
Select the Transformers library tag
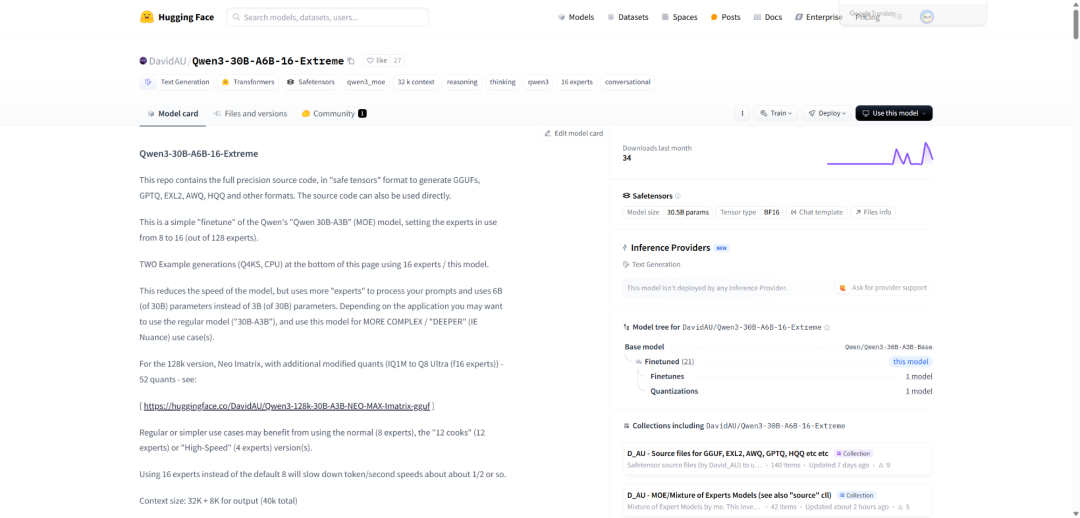[248, 82]
